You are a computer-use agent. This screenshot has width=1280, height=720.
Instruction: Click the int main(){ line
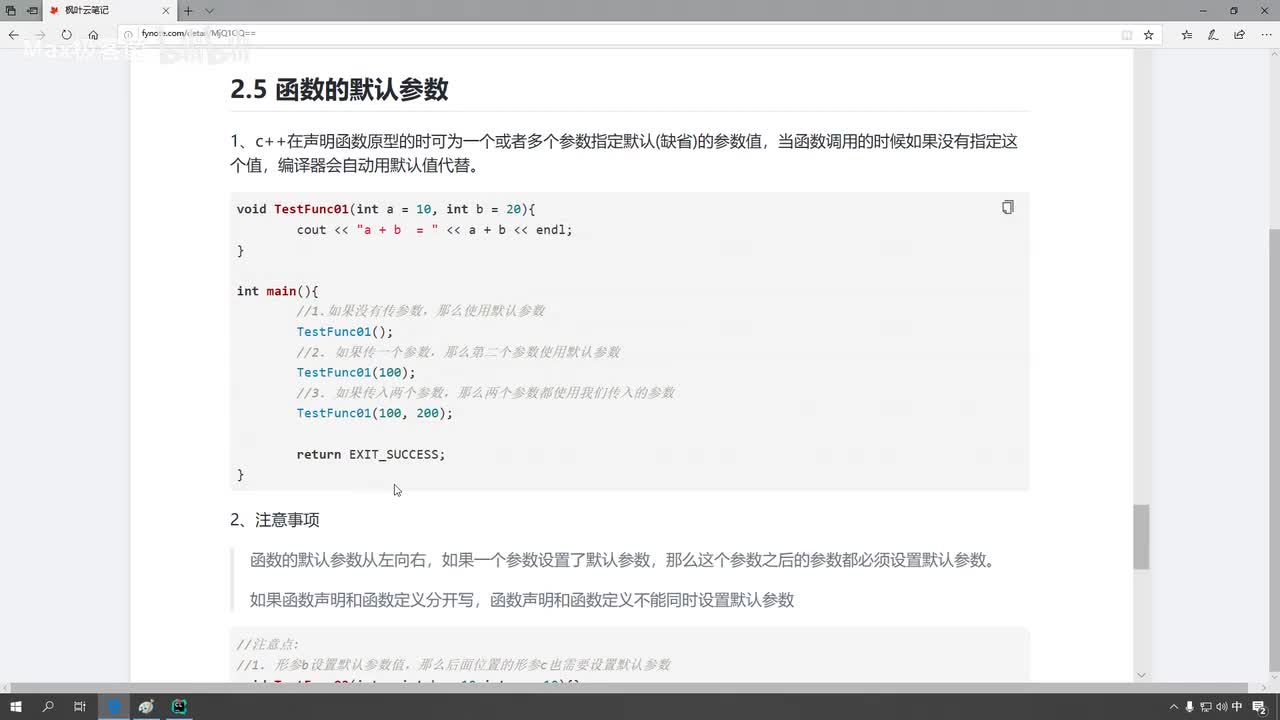pyautogui.click(x=277, y=291)
